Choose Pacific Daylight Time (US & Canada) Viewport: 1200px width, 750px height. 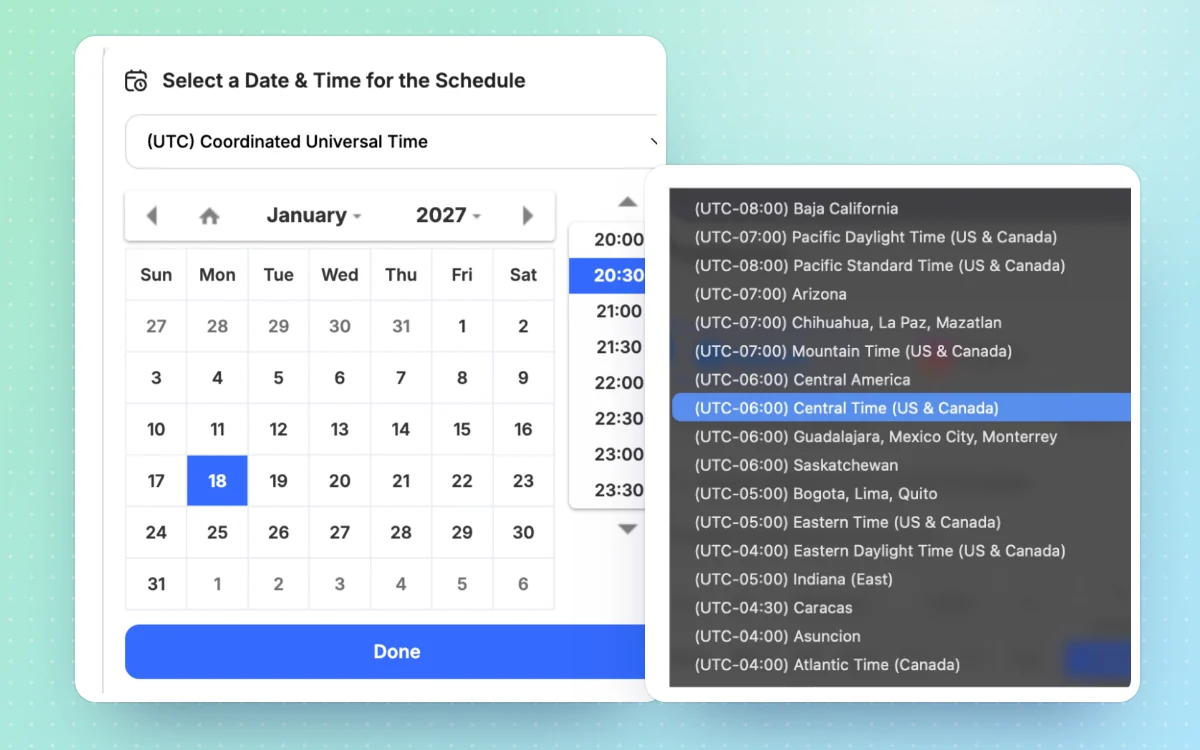(x=901, y=237)
